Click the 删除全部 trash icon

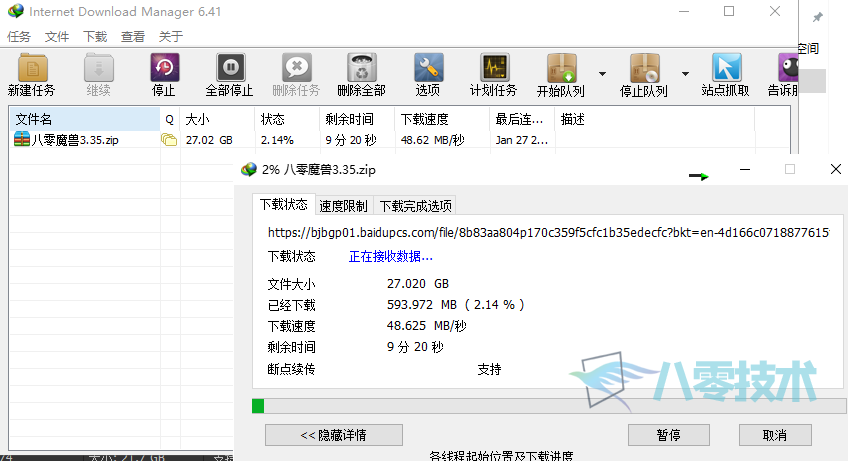362,68
